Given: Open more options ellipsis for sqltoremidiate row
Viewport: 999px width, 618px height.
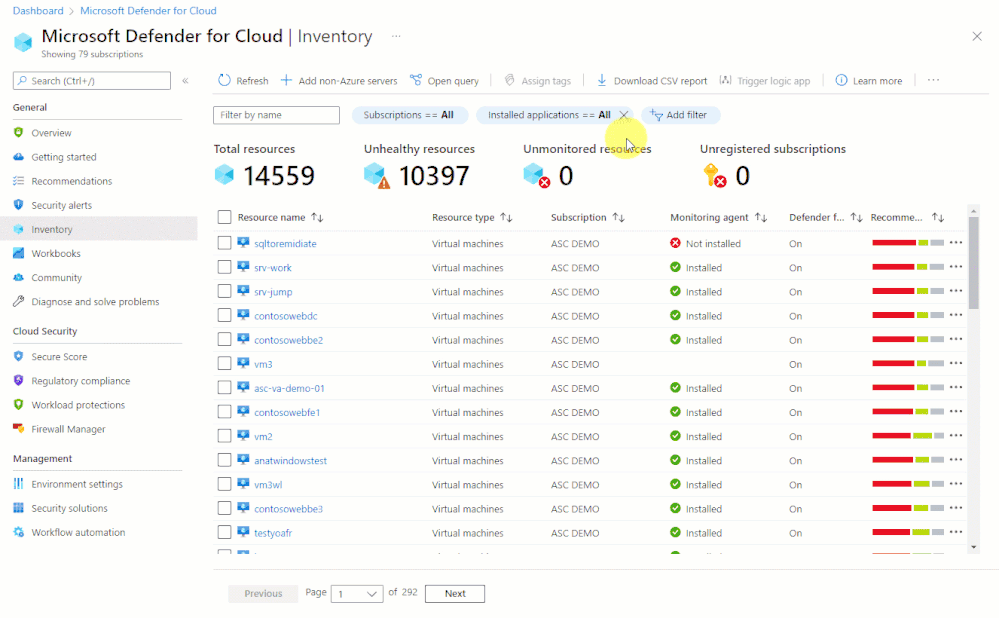Looking at the screenshot, I should pyautogui.click(x=956, y=243).
